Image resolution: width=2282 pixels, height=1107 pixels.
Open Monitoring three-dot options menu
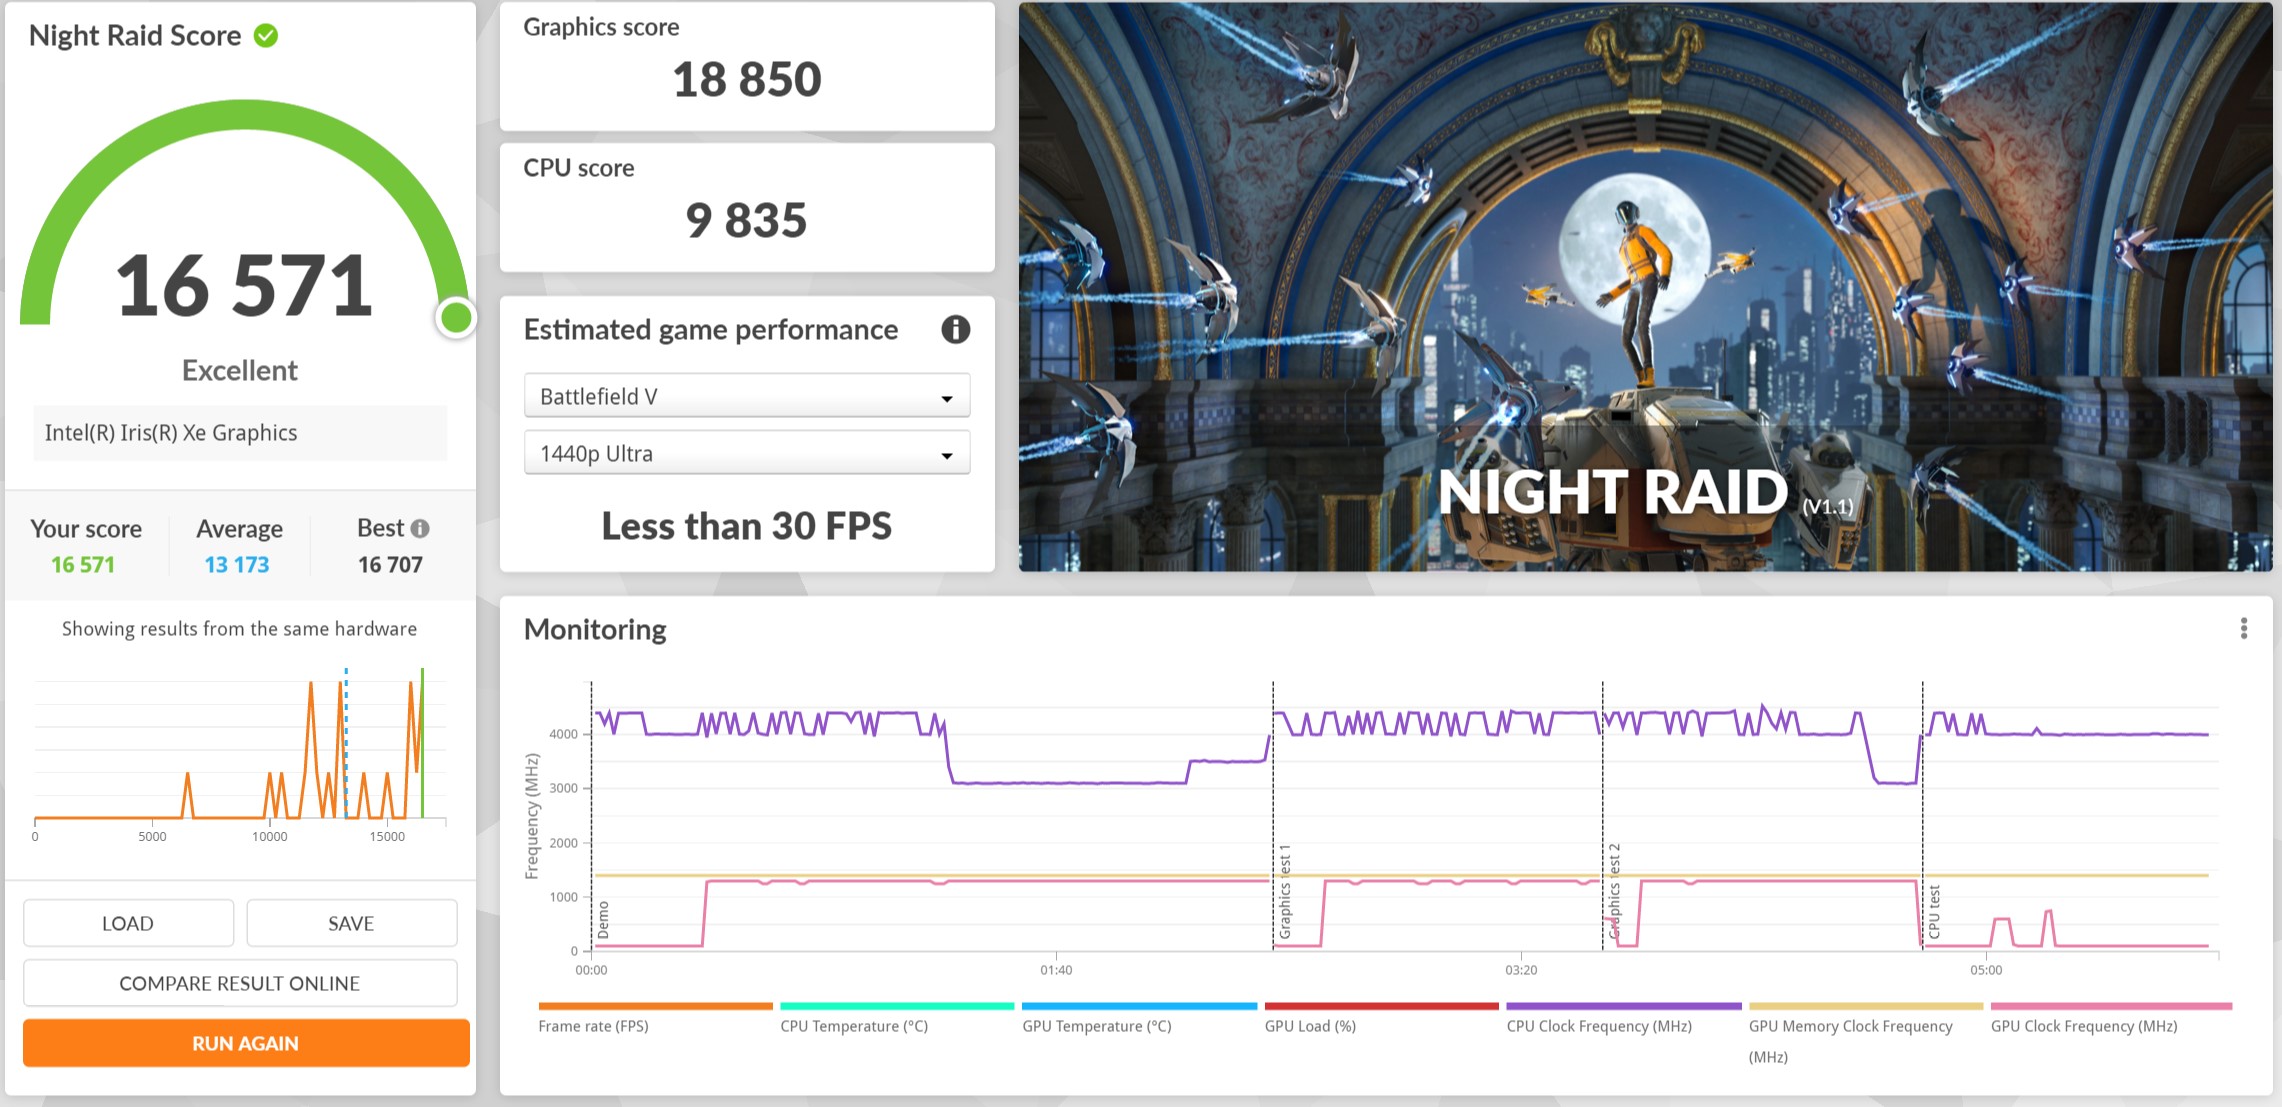pyautogui.click(x=2243, y=628)
